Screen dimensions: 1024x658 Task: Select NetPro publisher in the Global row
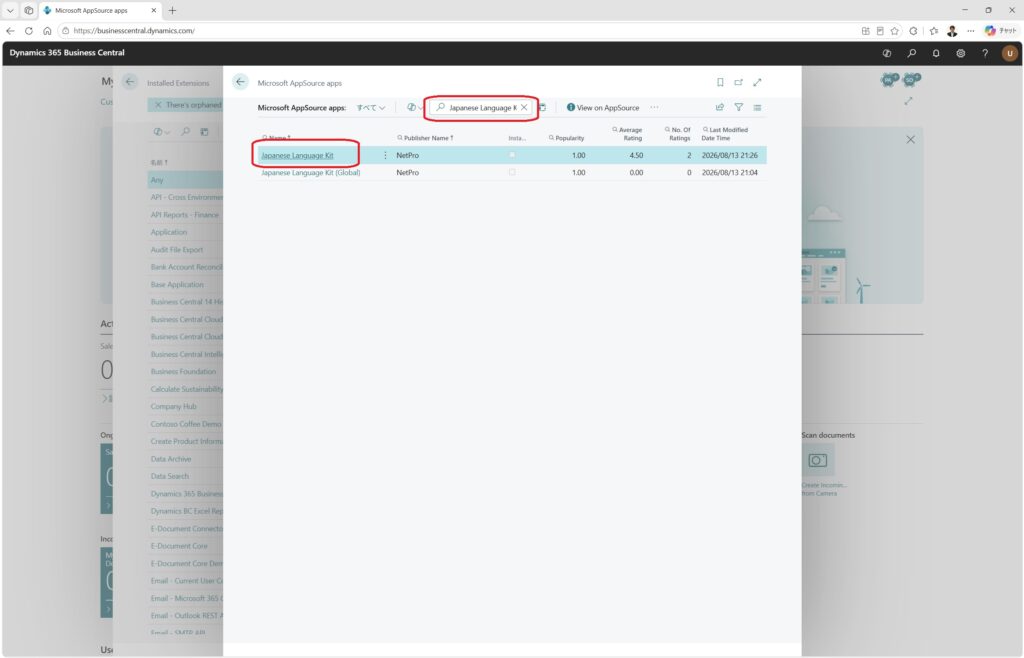(408, 173)
